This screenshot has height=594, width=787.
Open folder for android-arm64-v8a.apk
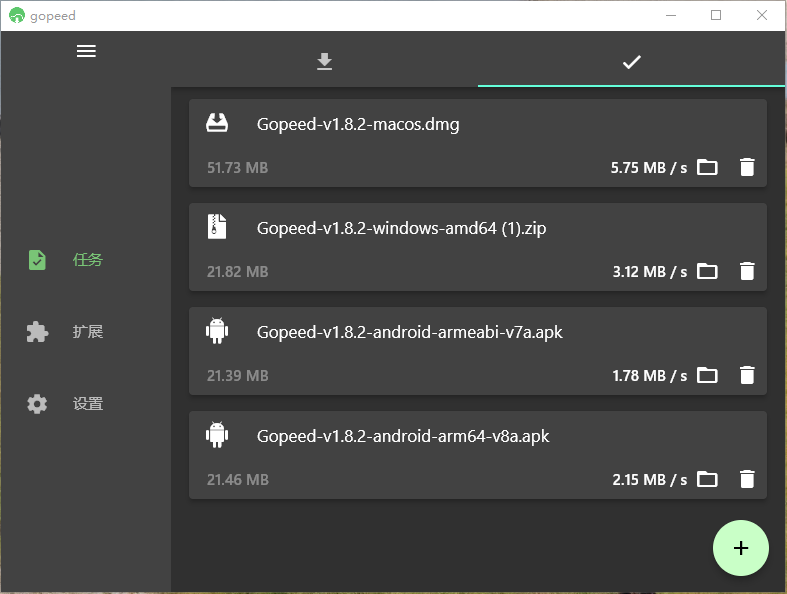click(x=707, y=479)
